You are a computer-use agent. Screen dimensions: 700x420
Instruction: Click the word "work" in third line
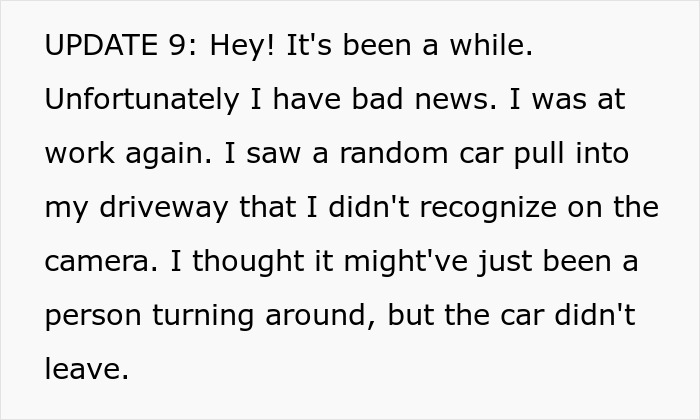(x=81, y=155)
